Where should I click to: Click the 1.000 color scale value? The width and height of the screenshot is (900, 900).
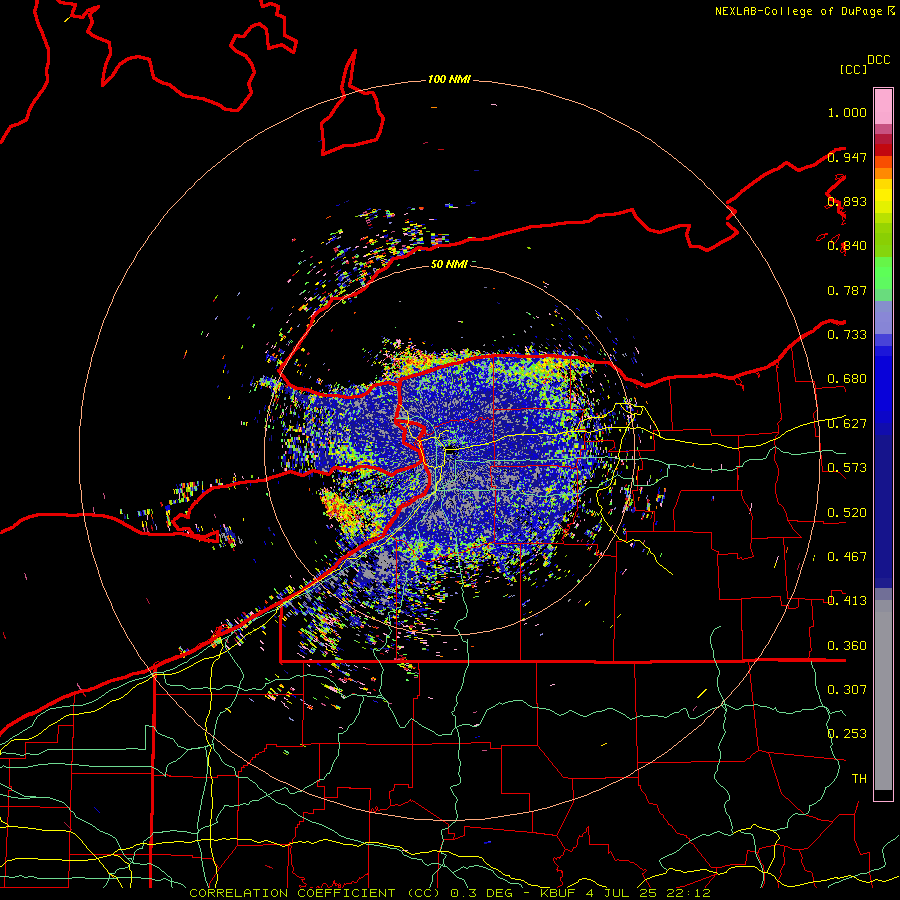point(847,112)
